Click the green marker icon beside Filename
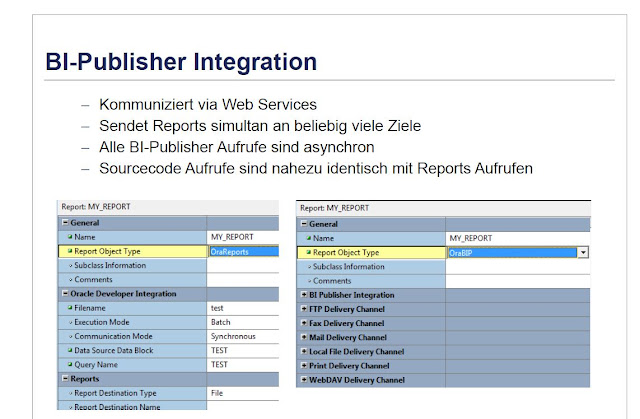 point(70,308)
